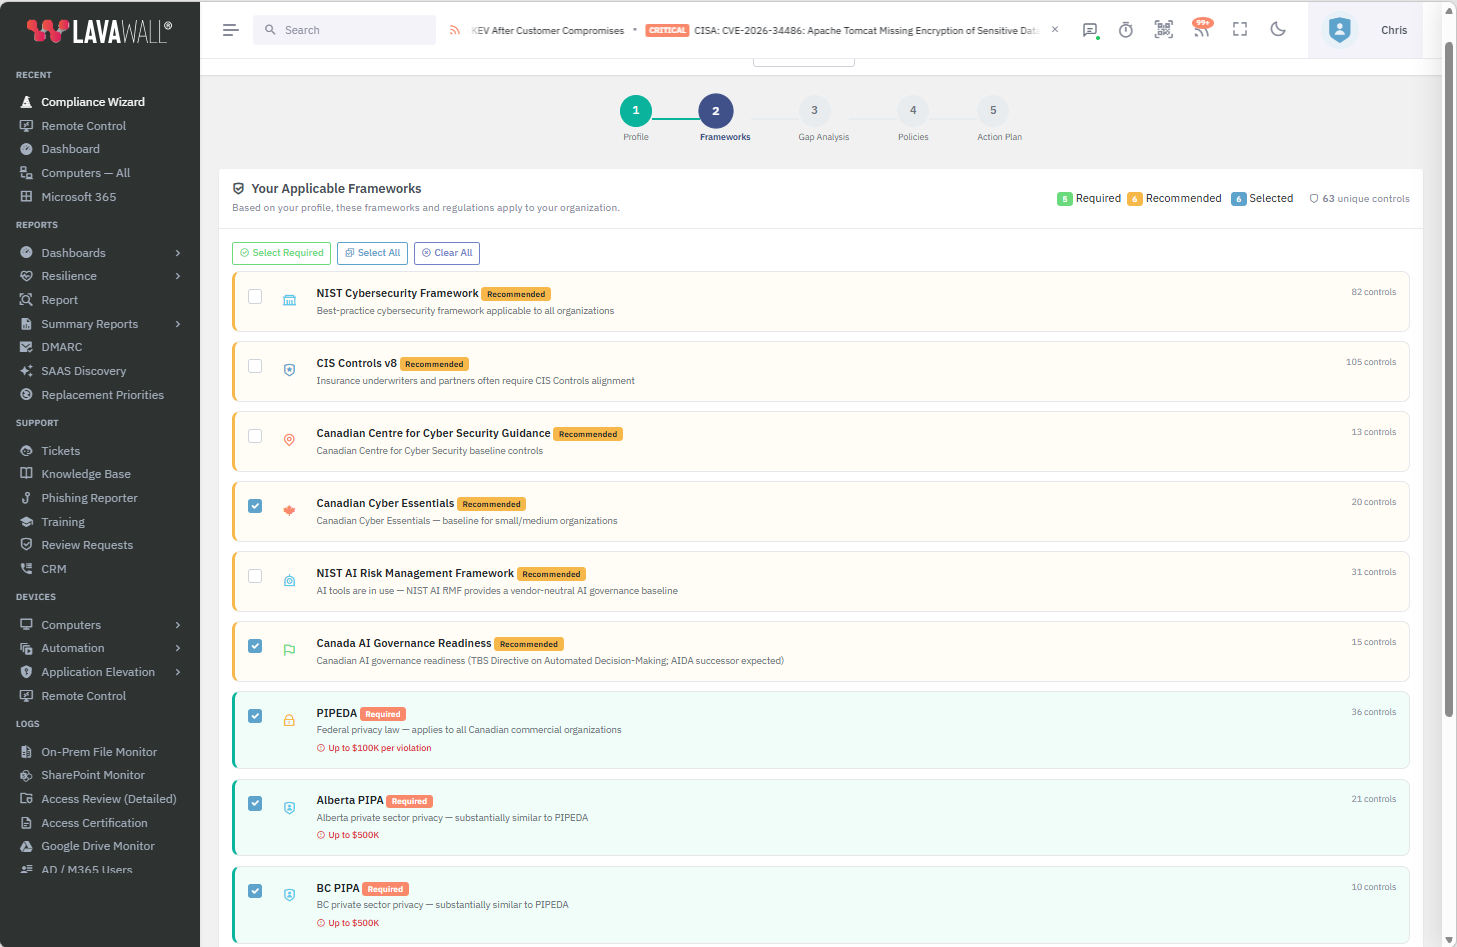Click the QR code scanner icon

coord(1164,30)
